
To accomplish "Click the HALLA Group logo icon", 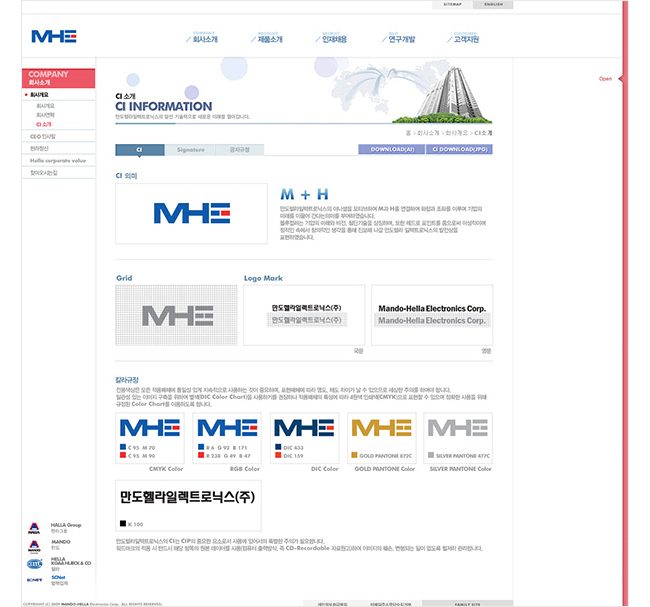I will pos(34,528).
